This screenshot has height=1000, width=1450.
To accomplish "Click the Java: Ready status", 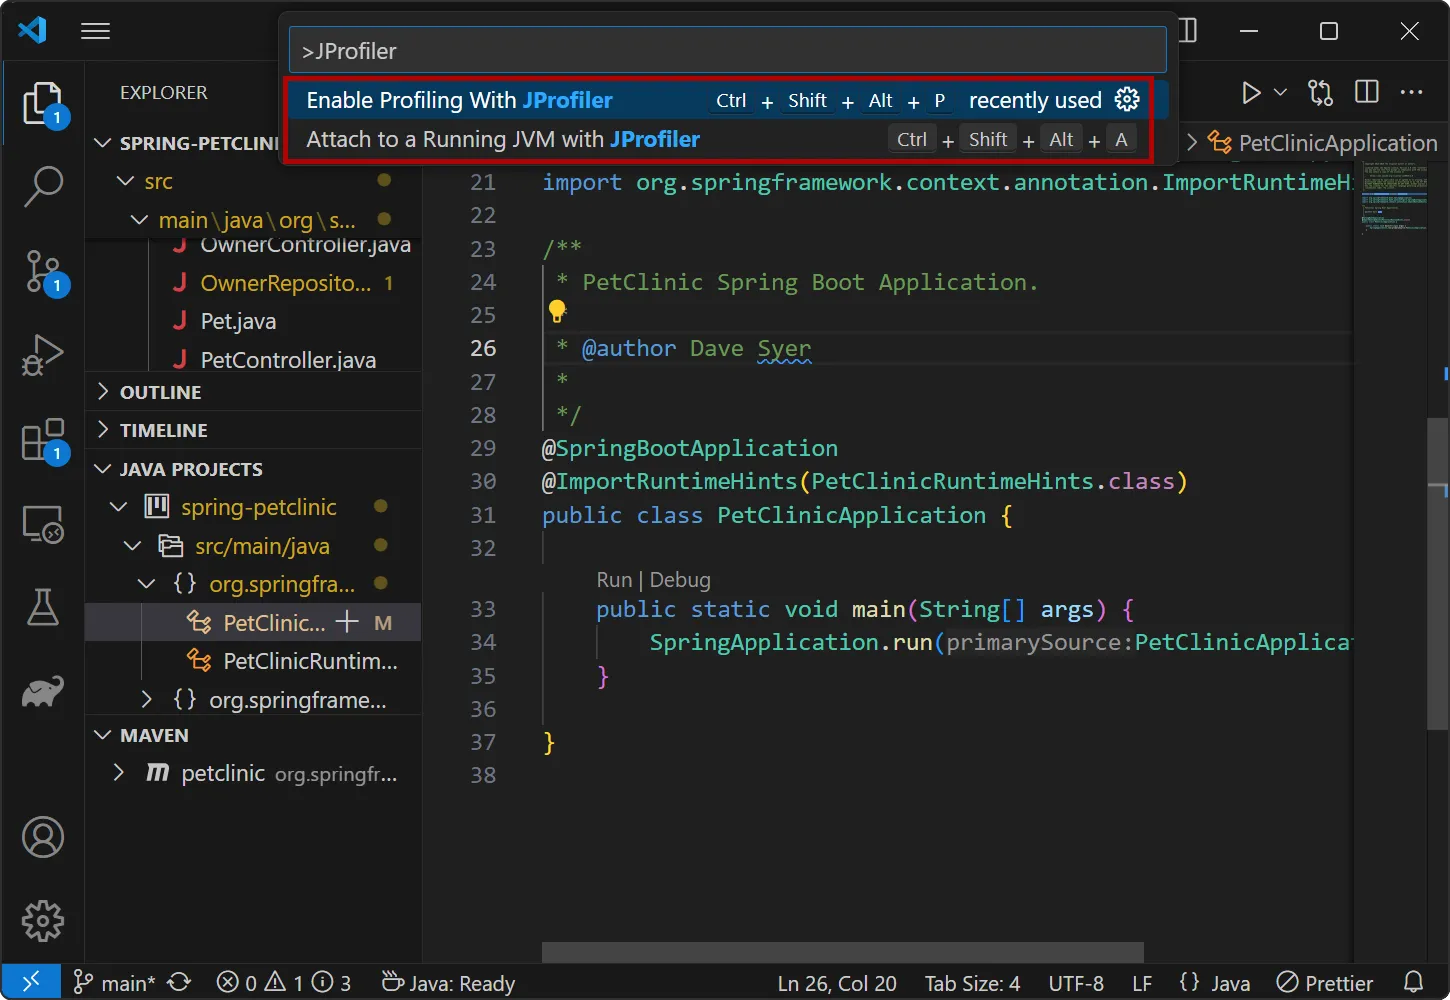I will coord(449,983).
